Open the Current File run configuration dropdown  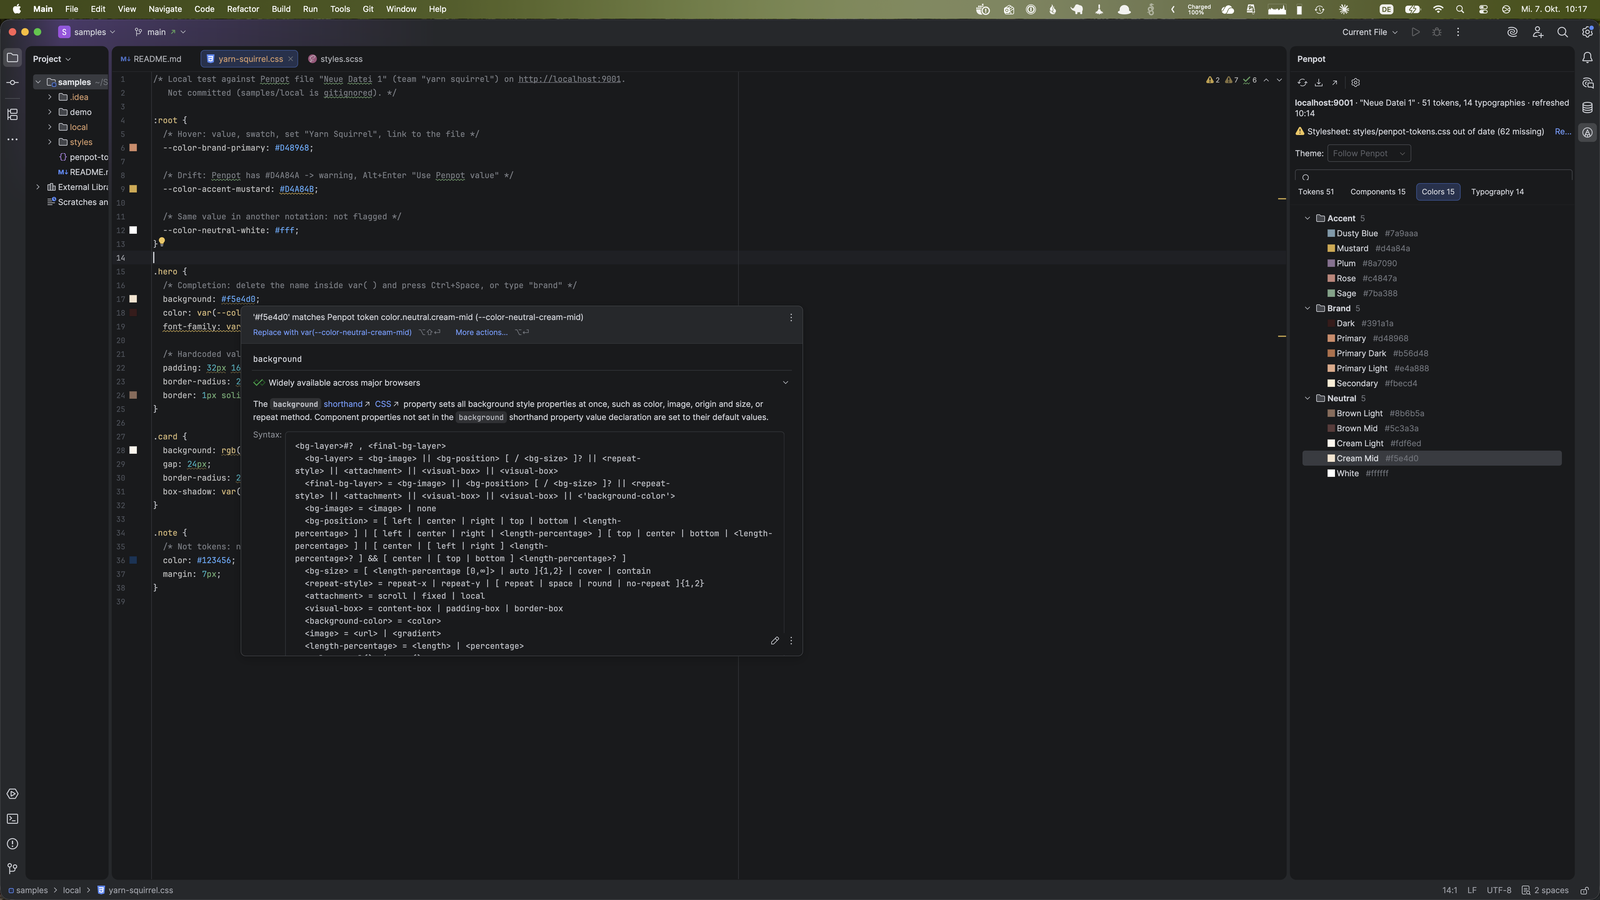[x=1370, y=32]
